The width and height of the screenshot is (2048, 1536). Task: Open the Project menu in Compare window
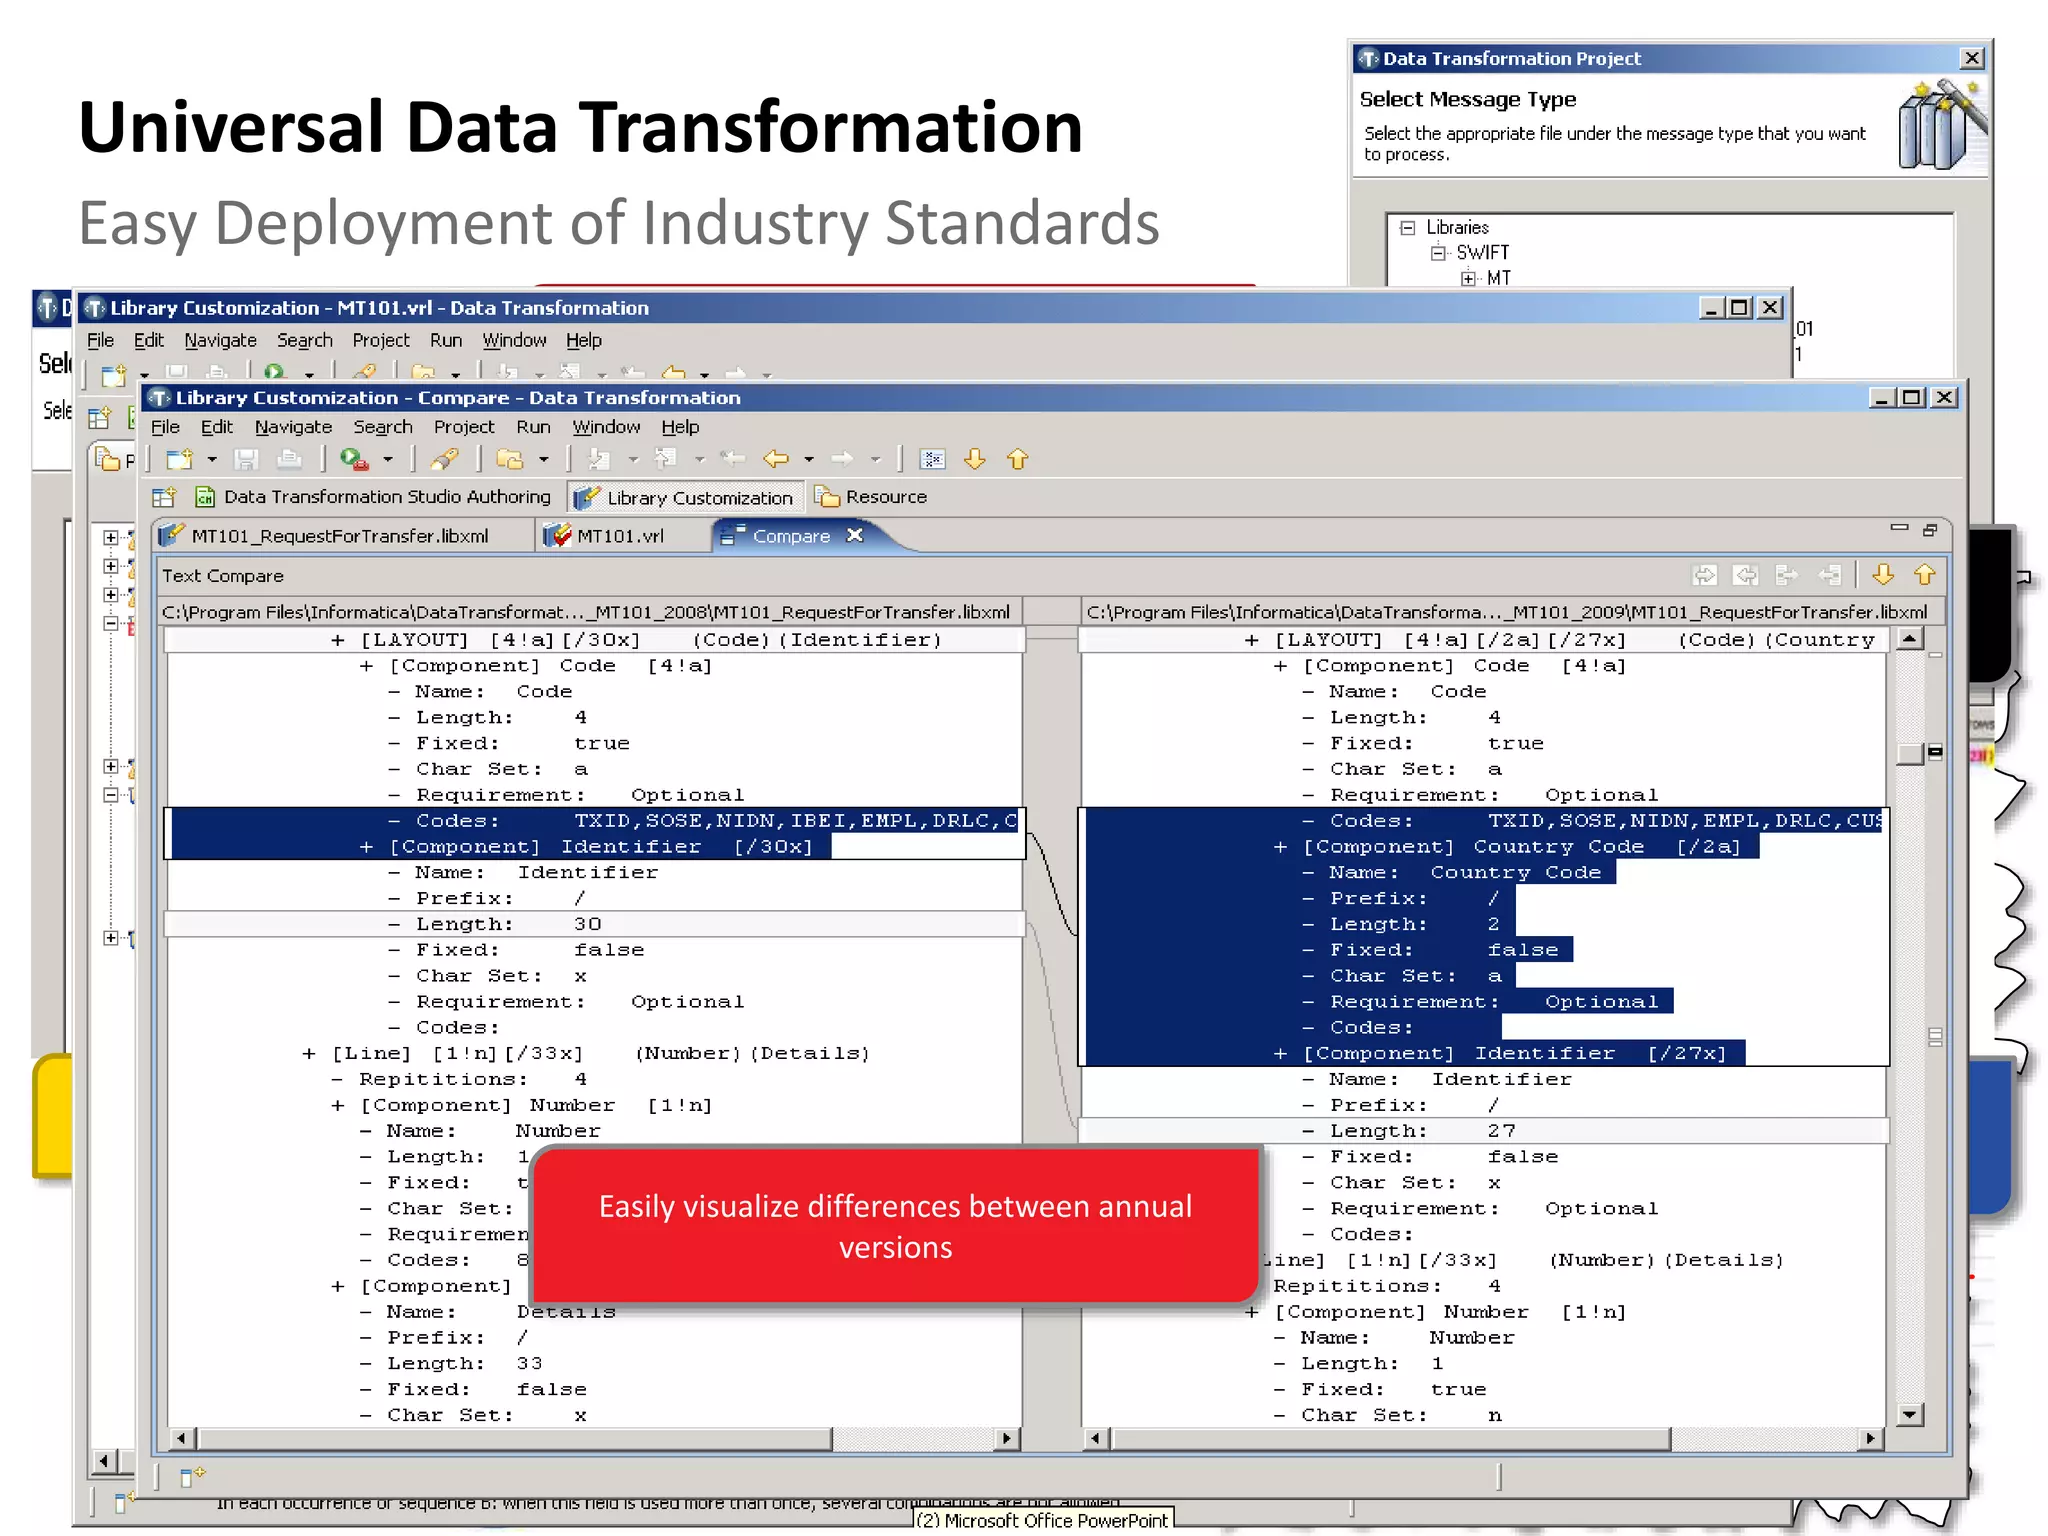point(464,427)
